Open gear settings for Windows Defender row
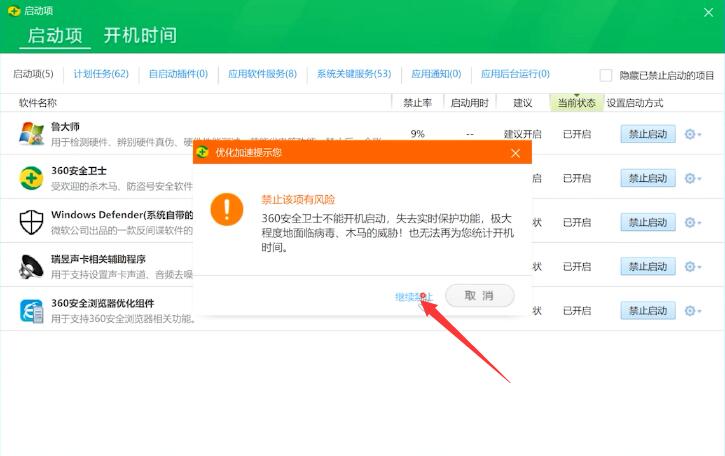Viewport: 725px width, 456px height. point(693,222)
